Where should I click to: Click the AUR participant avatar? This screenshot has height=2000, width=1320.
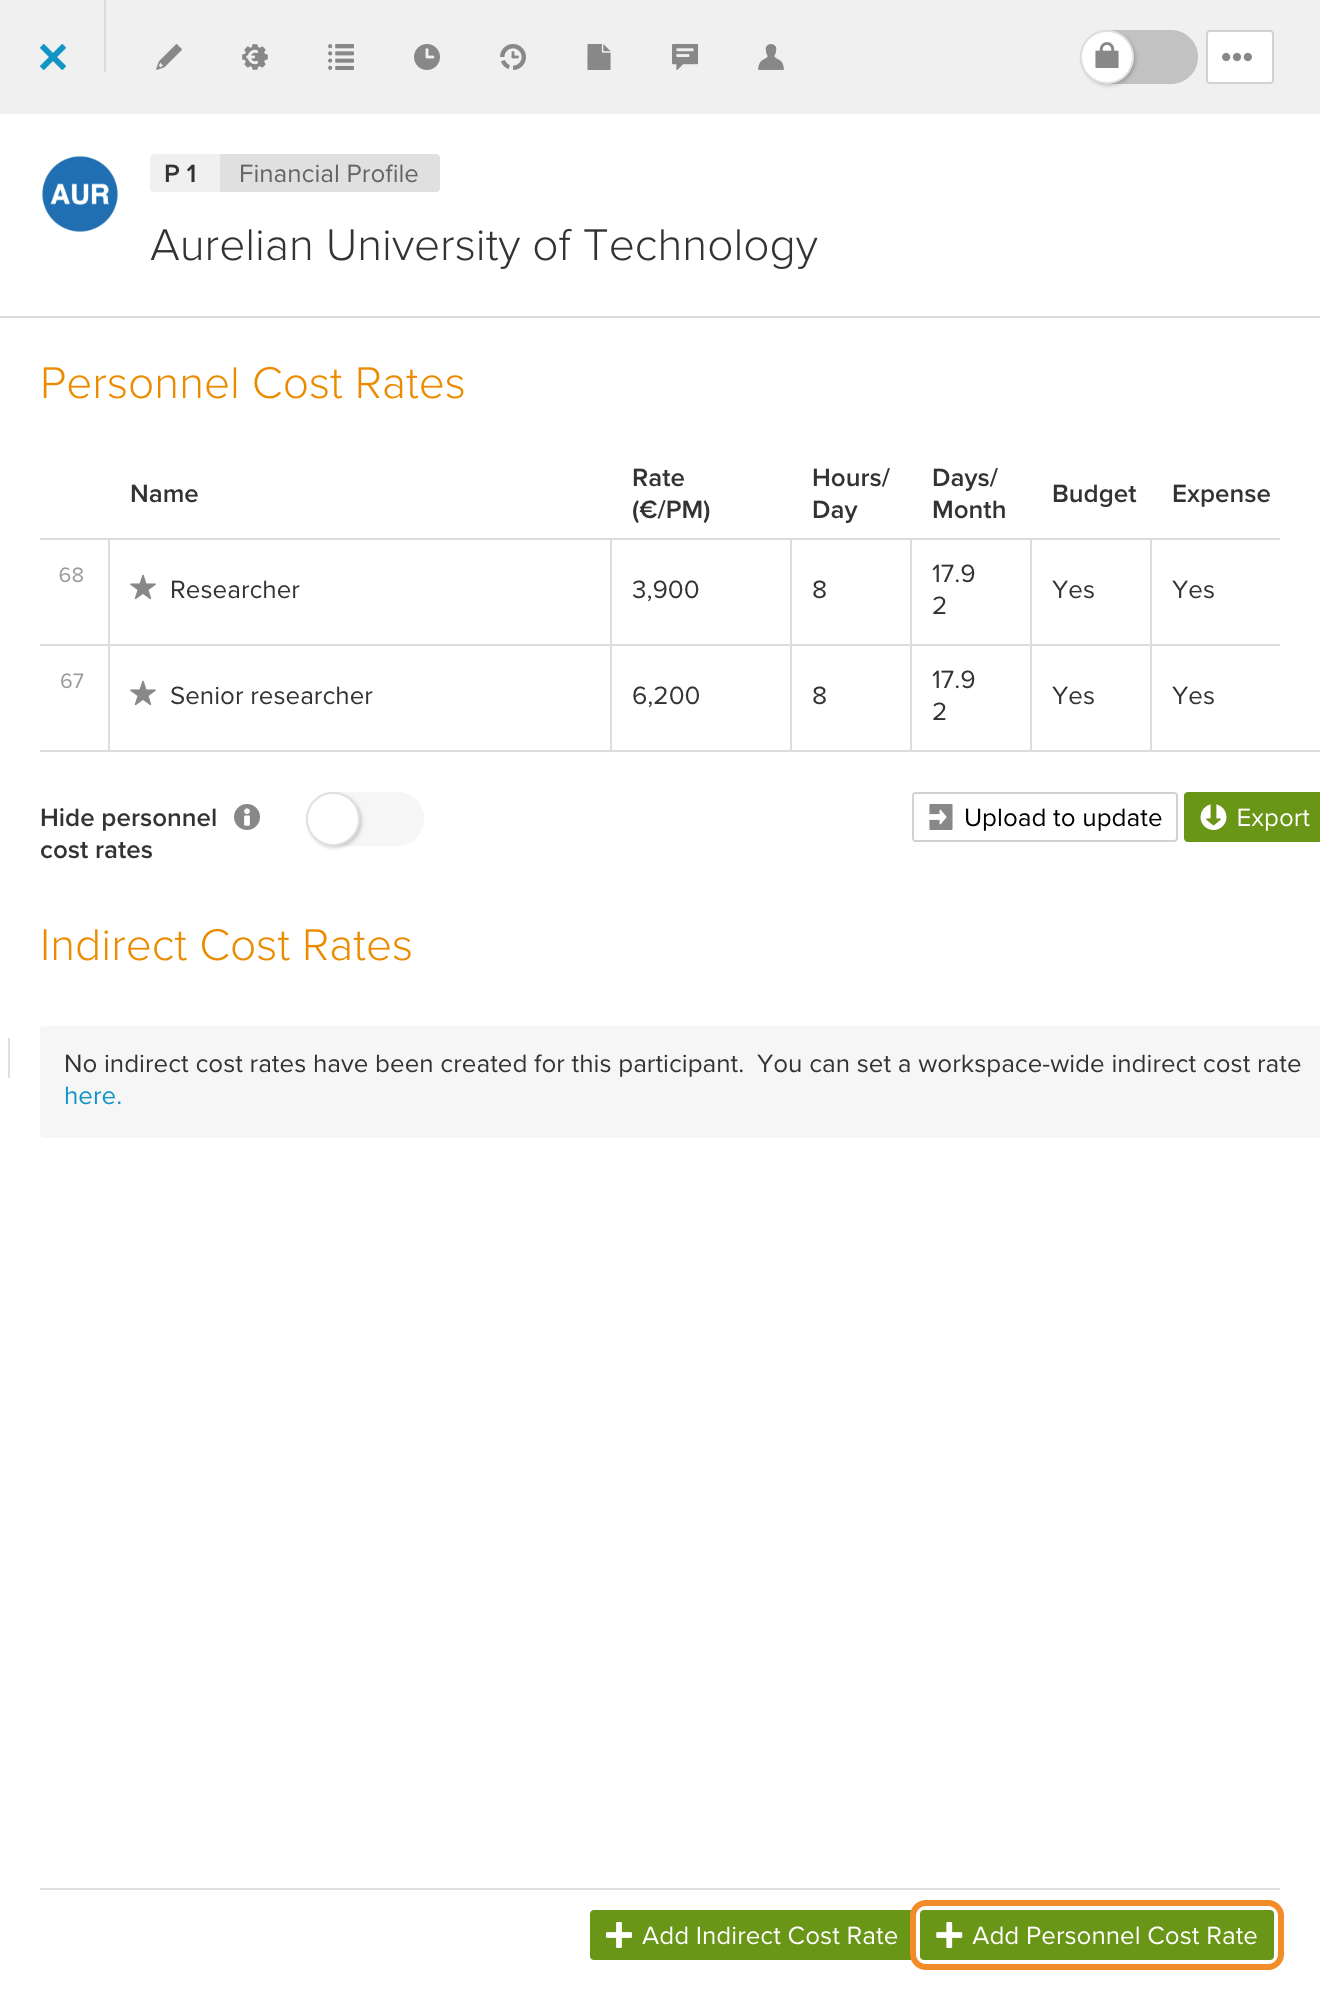click(80, 194)
